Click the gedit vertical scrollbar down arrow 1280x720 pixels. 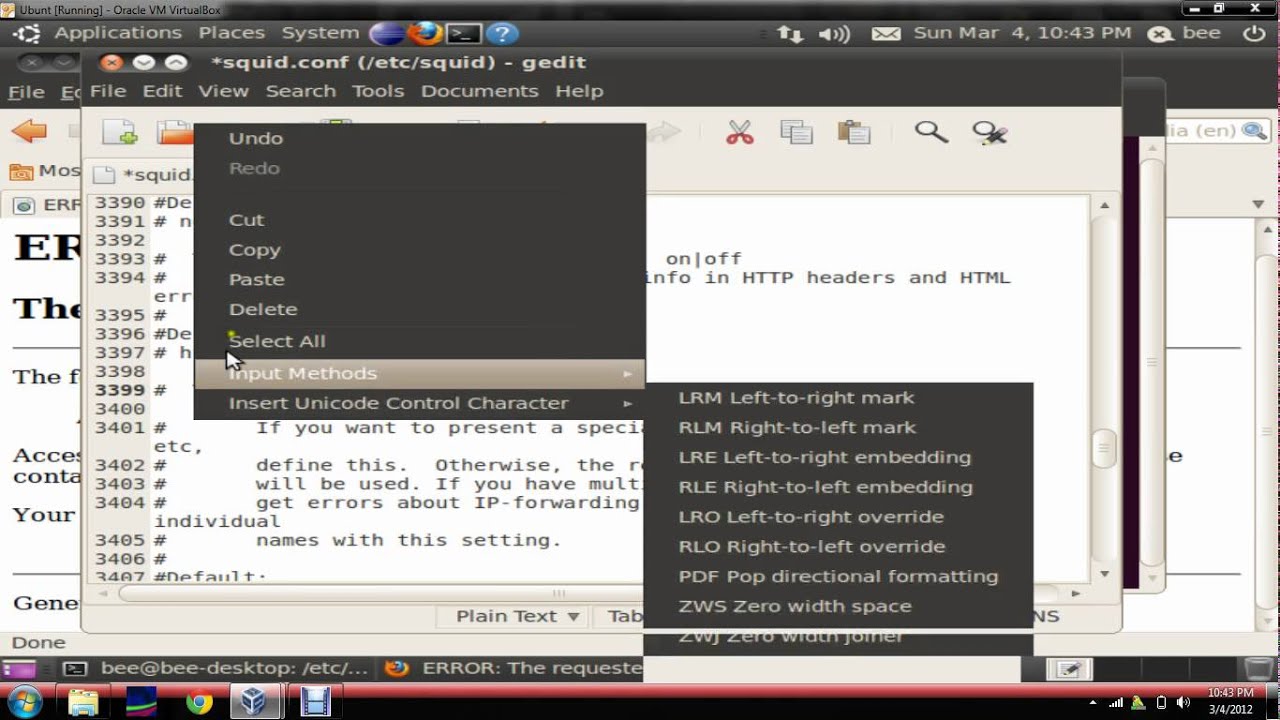tap(1105, 574)
